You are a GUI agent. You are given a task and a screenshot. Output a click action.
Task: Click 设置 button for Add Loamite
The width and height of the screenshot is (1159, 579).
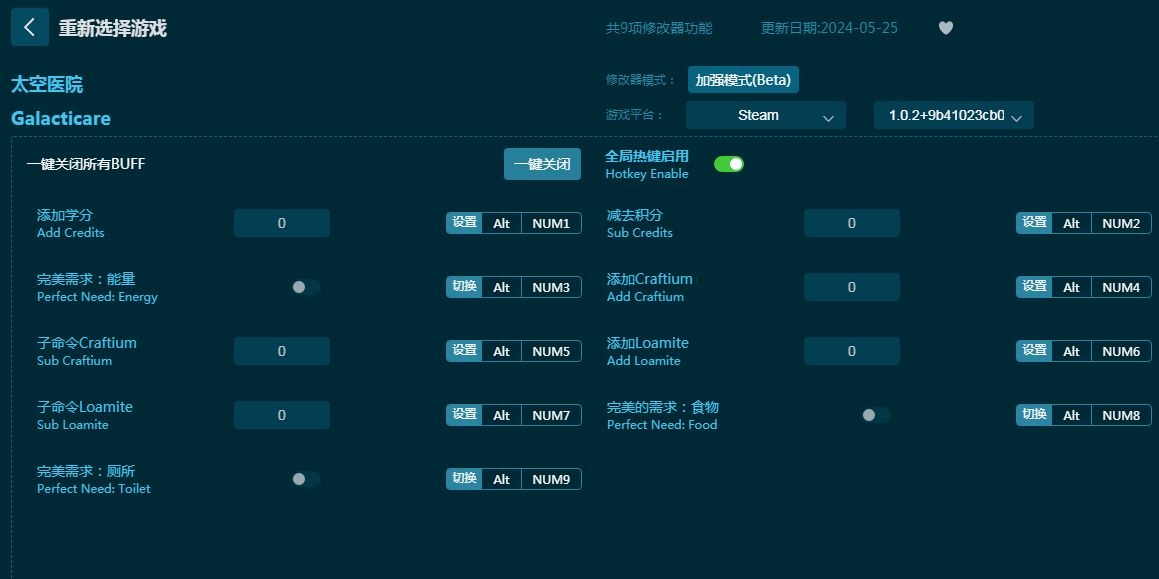click(x=1034, y=351)
